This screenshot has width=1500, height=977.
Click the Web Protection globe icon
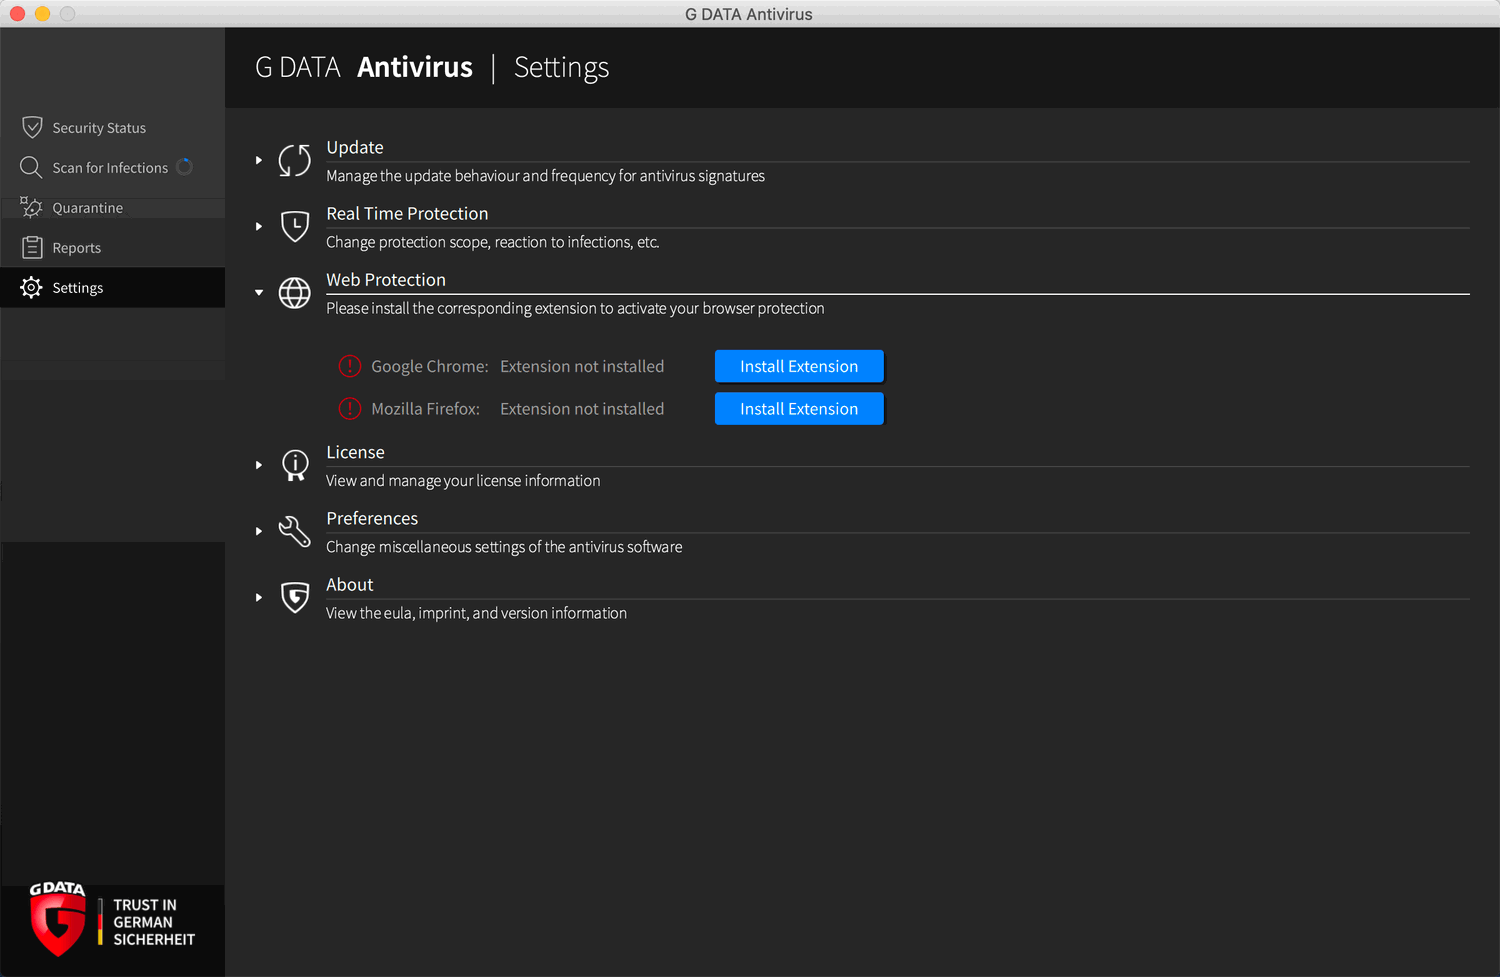click(294, 293)
